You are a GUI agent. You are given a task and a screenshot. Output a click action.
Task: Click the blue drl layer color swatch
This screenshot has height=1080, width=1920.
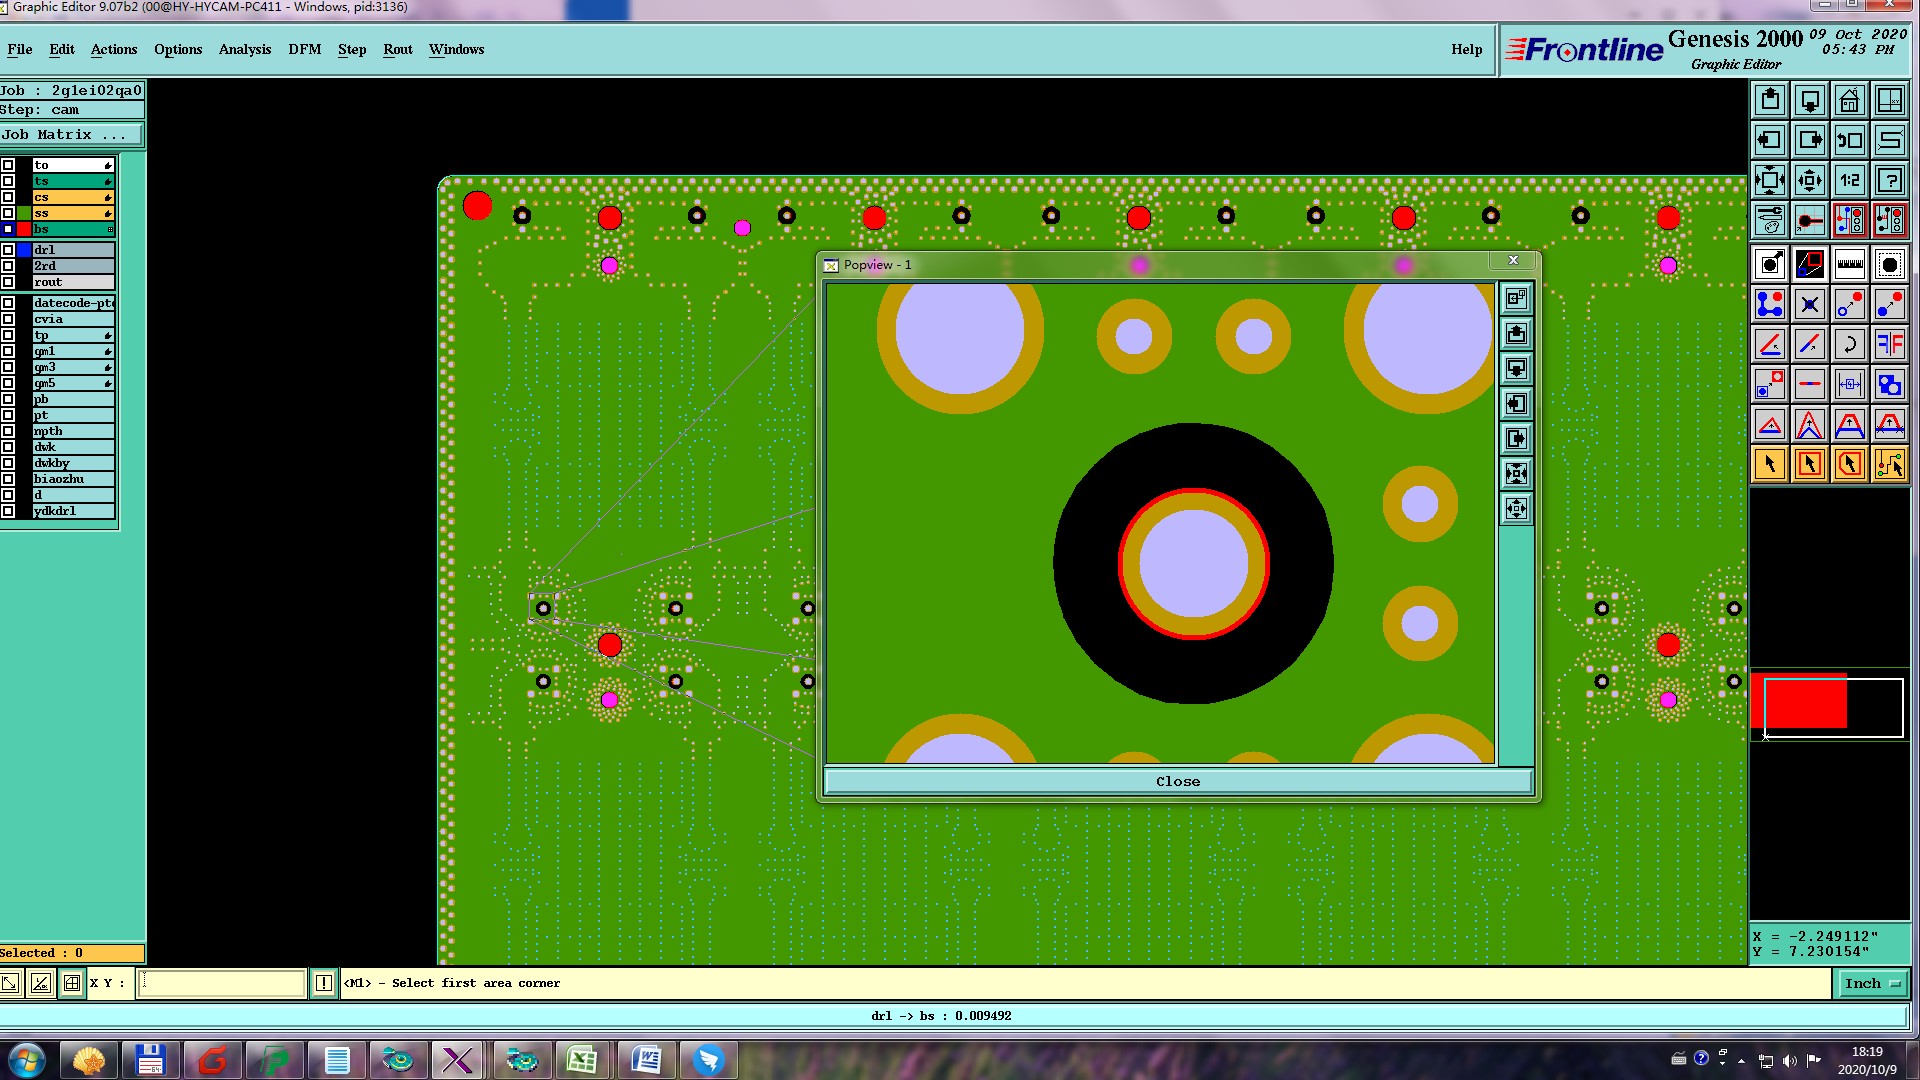[23, 250]
